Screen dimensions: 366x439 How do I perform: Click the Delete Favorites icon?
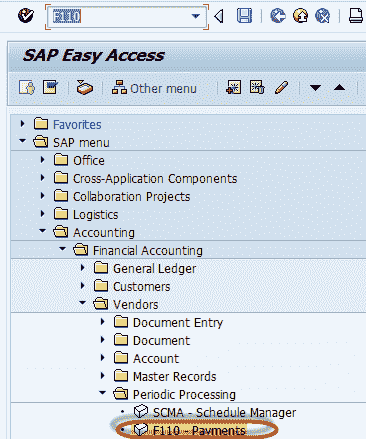257,88
